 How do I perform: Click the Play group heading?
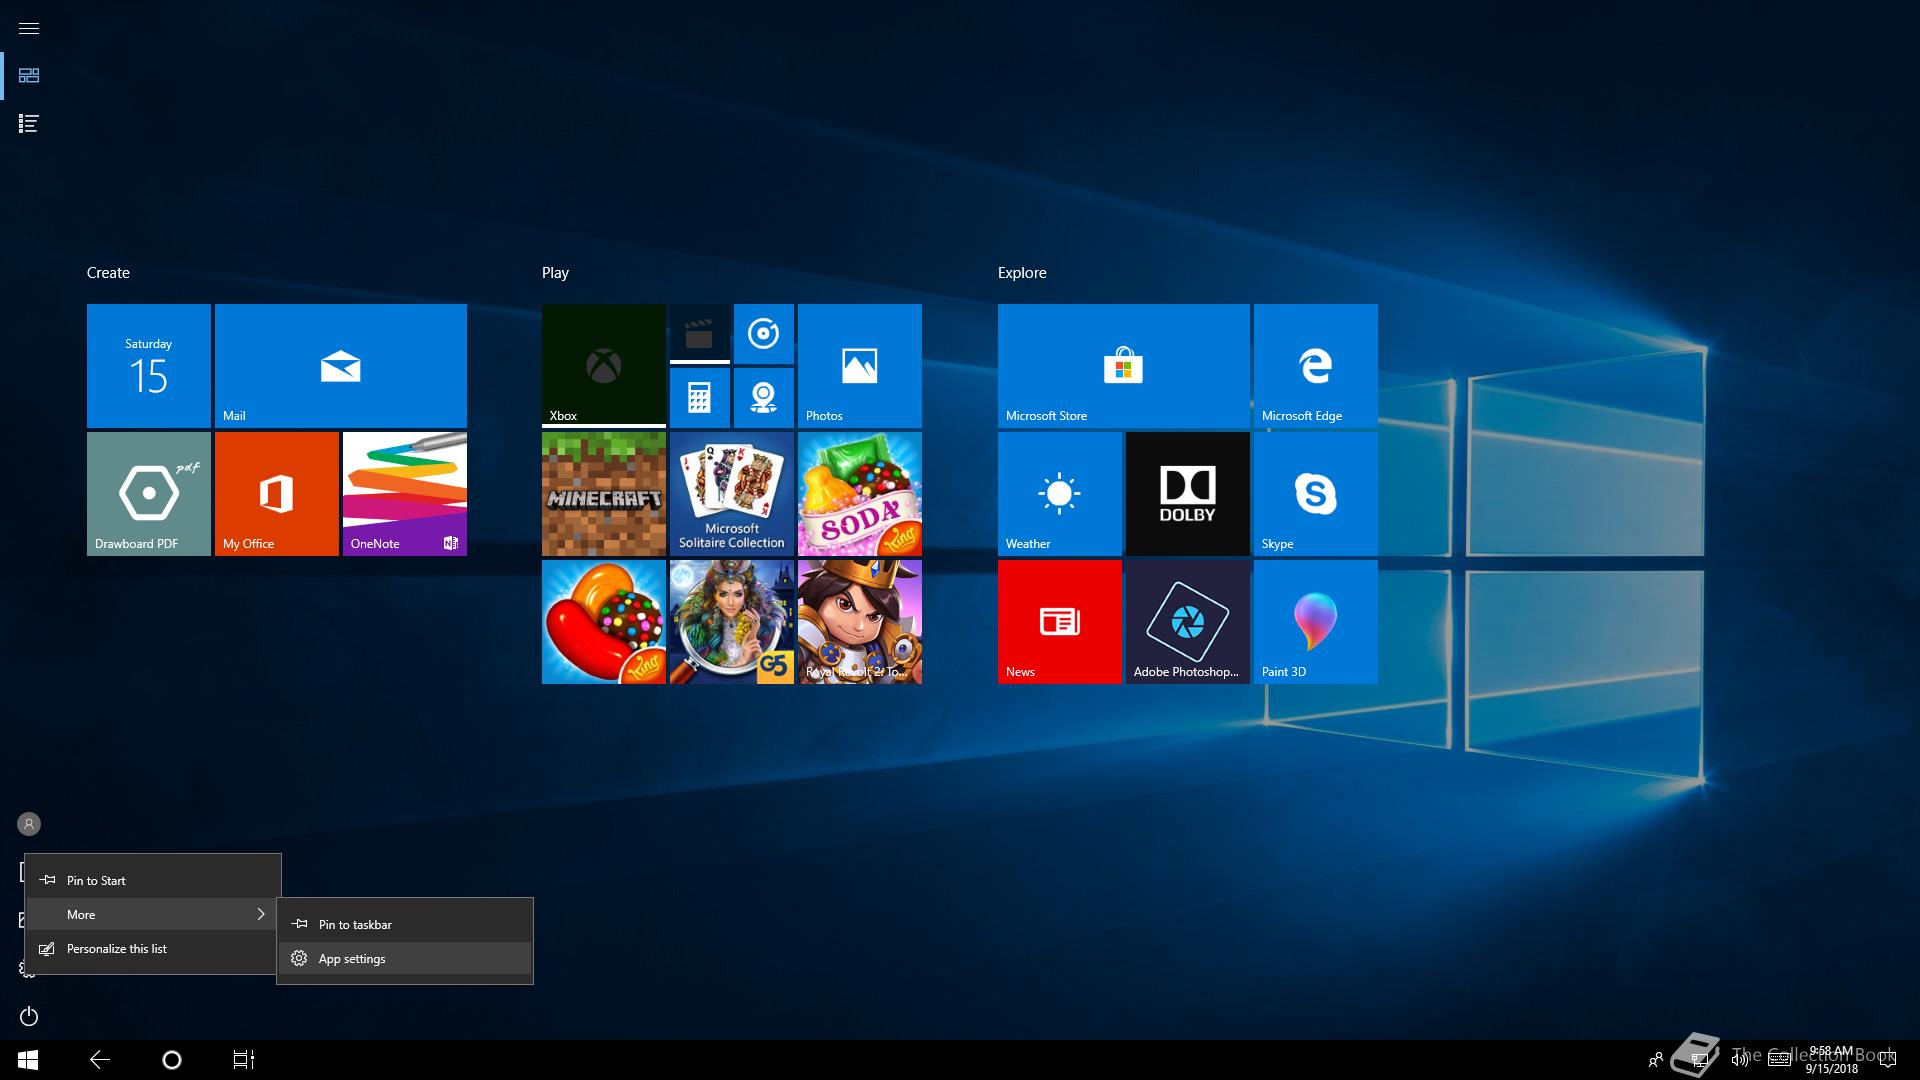[x=555, y=273]
